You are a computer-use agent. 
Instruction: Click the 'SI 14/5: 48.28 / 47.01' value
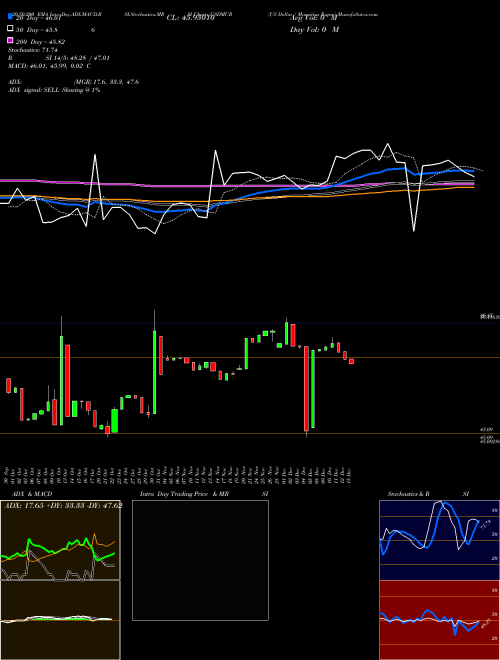pyautogui.click(x=78, y=58)
